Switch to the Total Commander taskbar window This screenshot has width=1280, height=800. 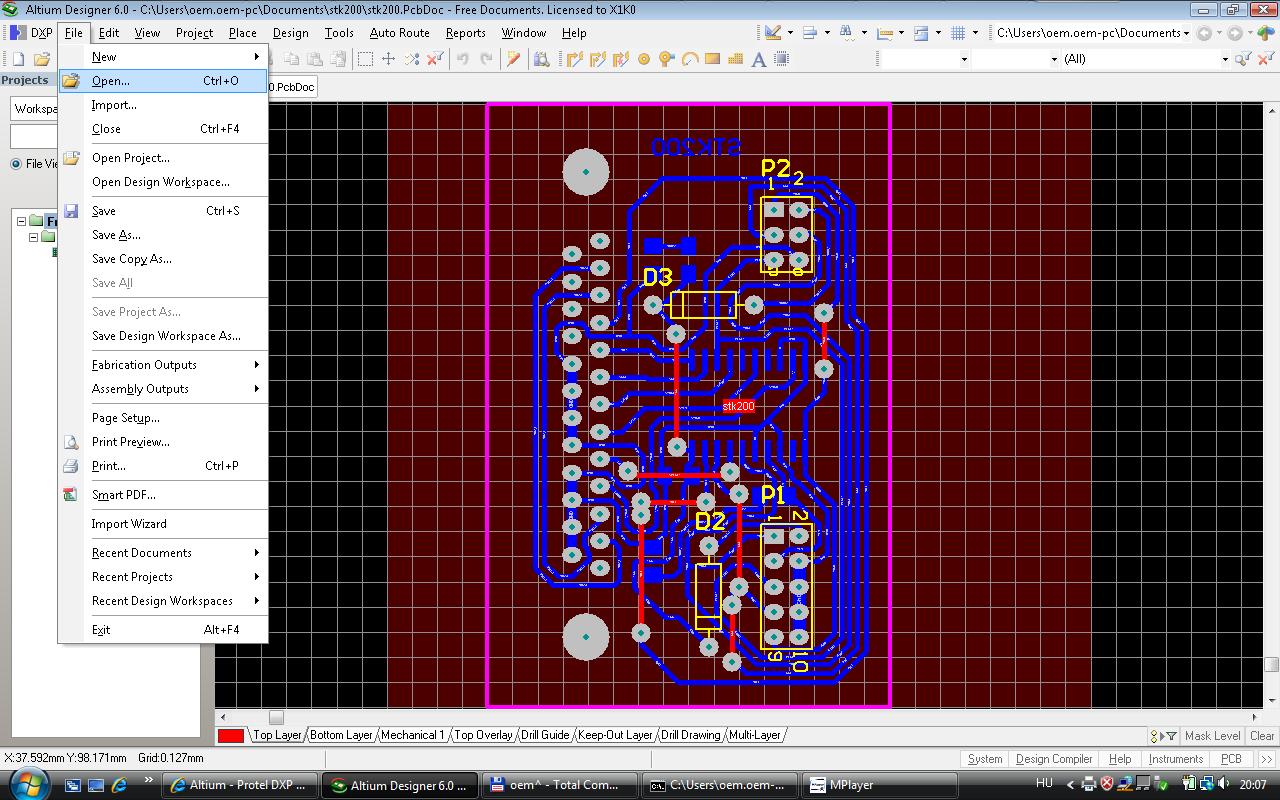click(x=560, y=785)
